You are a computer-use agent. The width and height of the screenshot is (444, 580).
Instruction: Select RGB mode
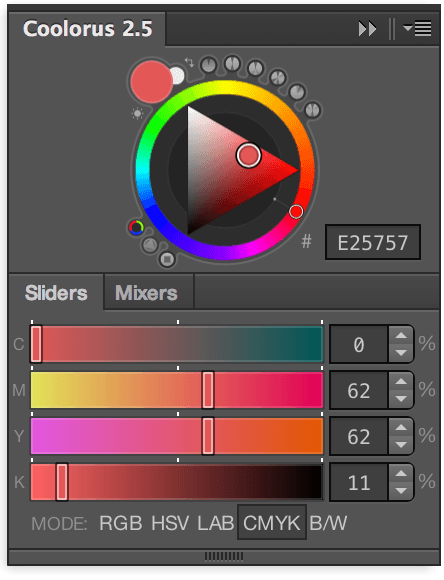coord(121,523)
